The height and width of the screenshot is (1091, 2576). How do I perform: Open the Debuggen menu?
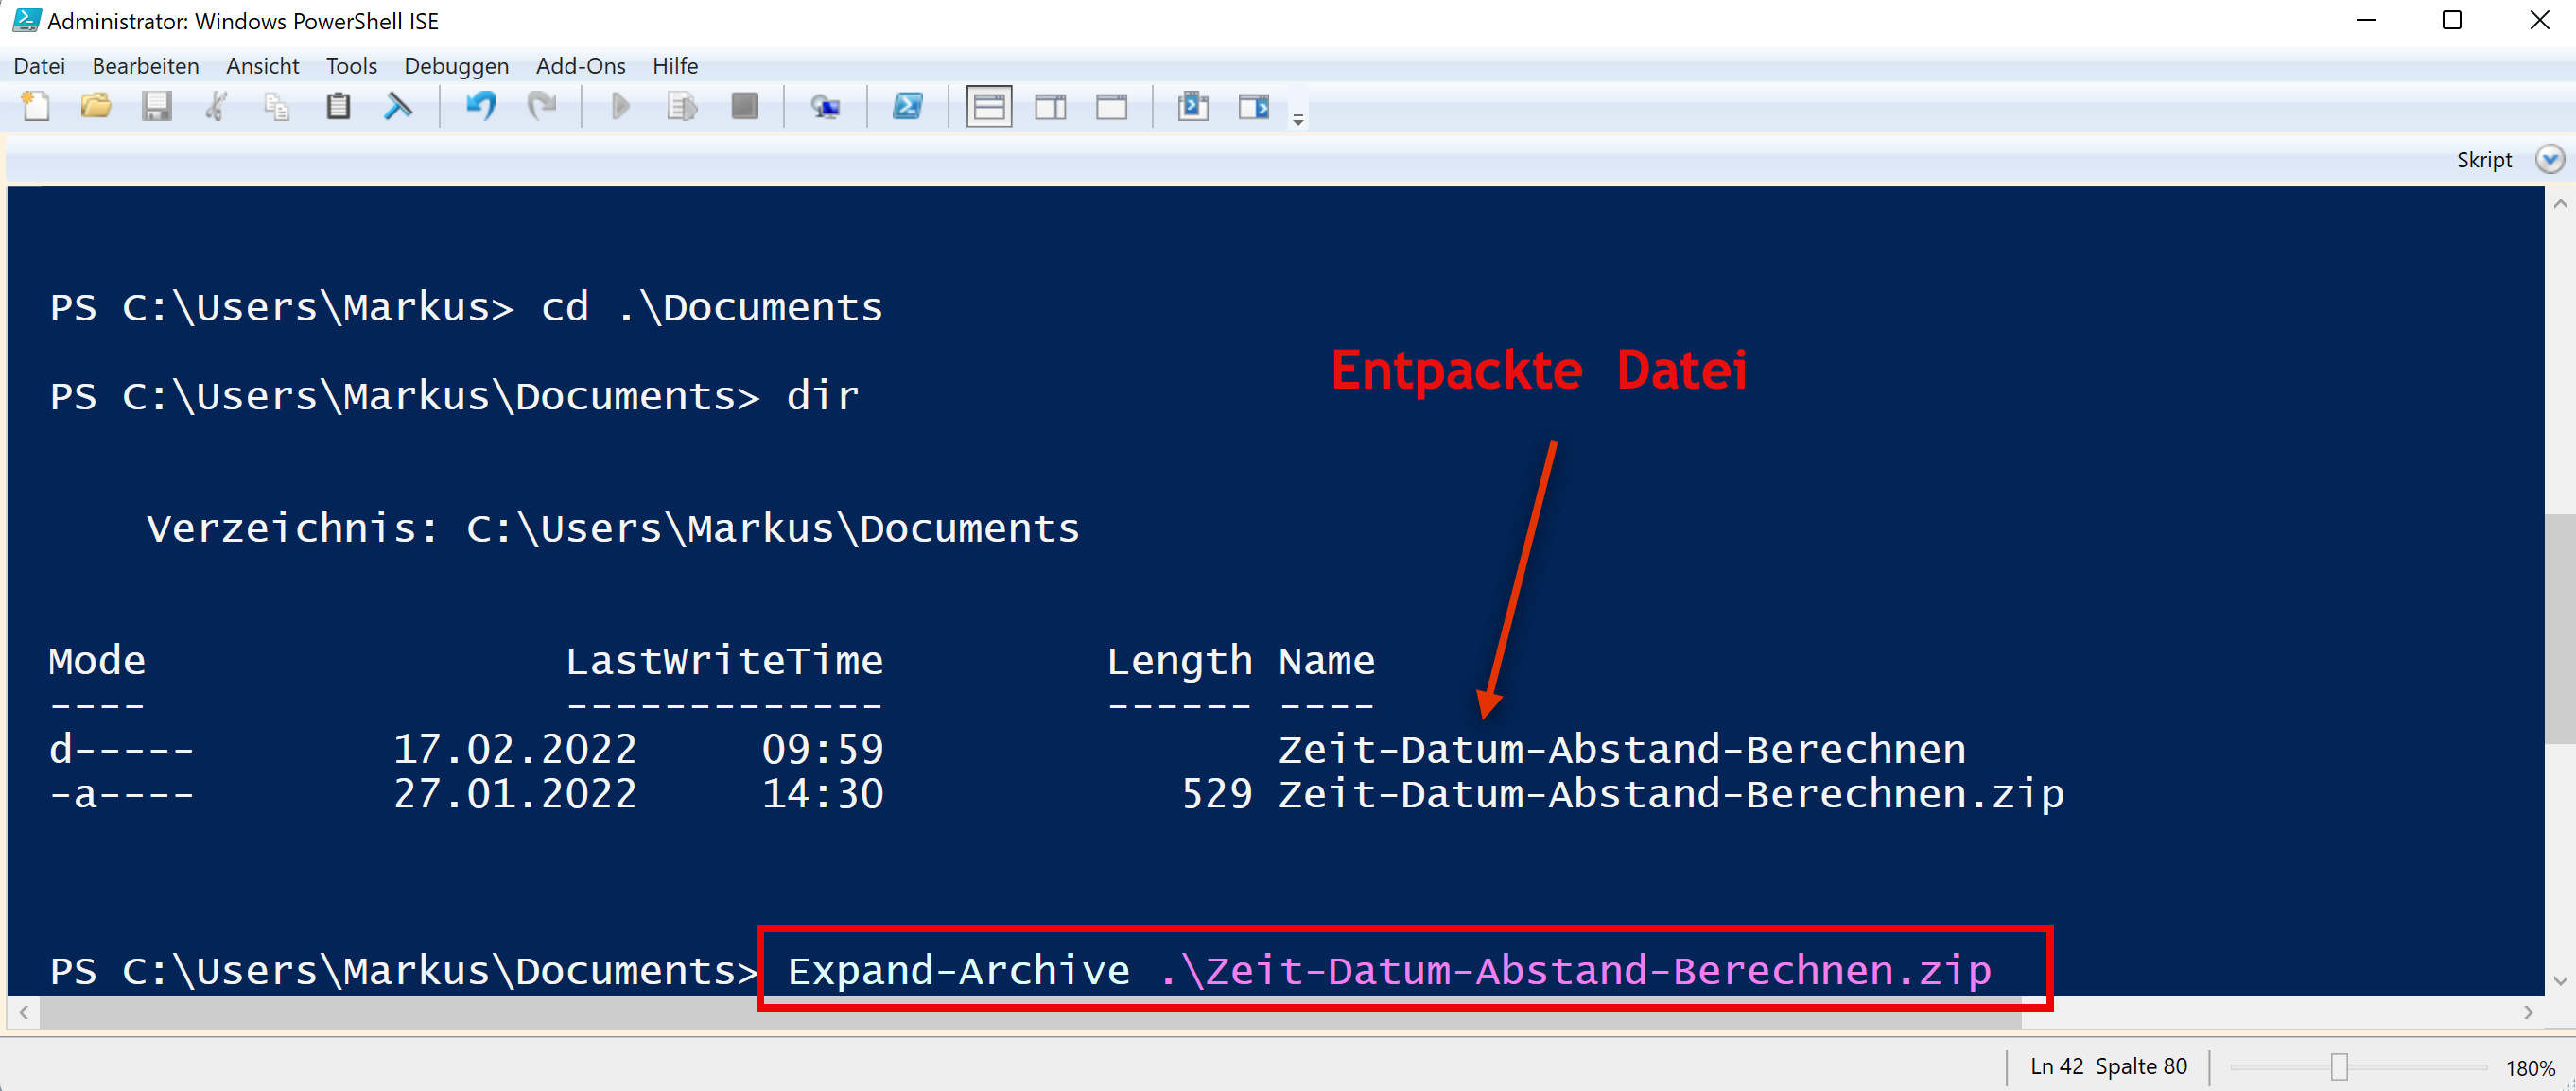(x=456, y=66)
